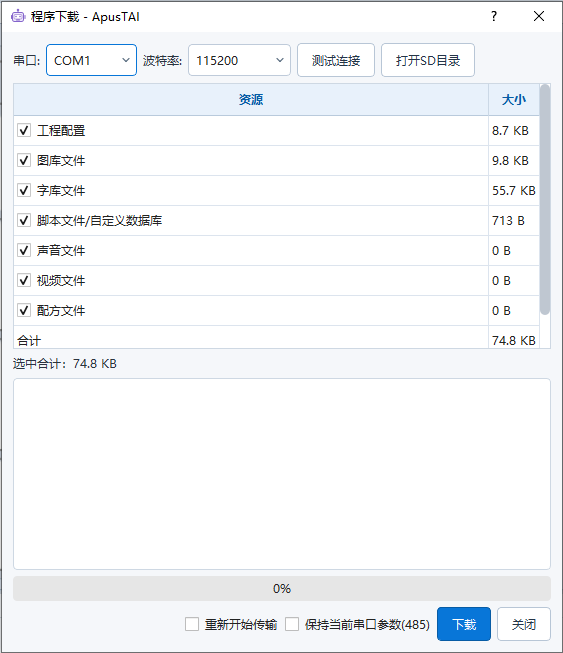
Task: Click the 选中合计: 74.8 KB text
Action: 65,364
